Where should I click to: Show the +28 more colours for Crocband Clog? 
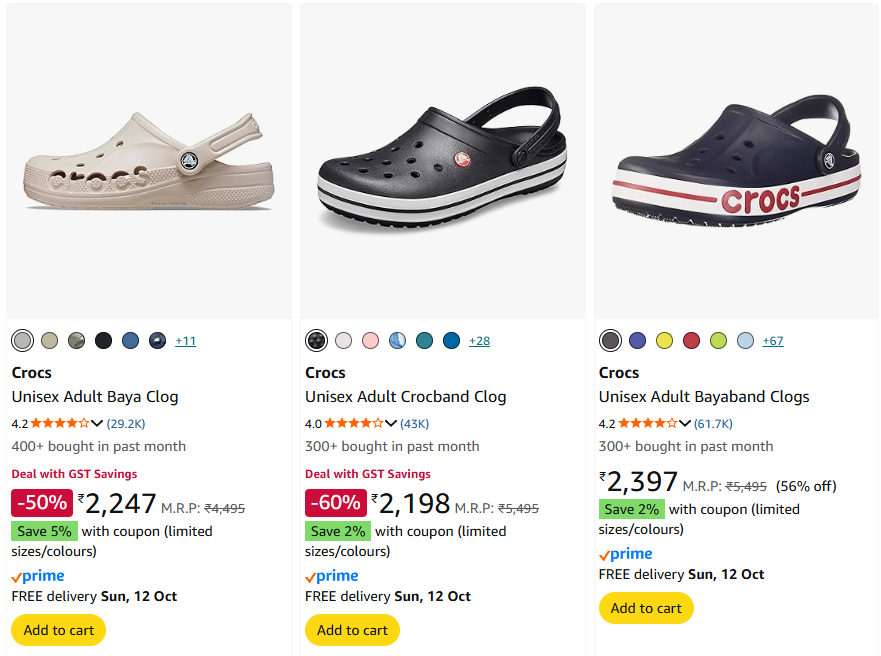[479, 341]
